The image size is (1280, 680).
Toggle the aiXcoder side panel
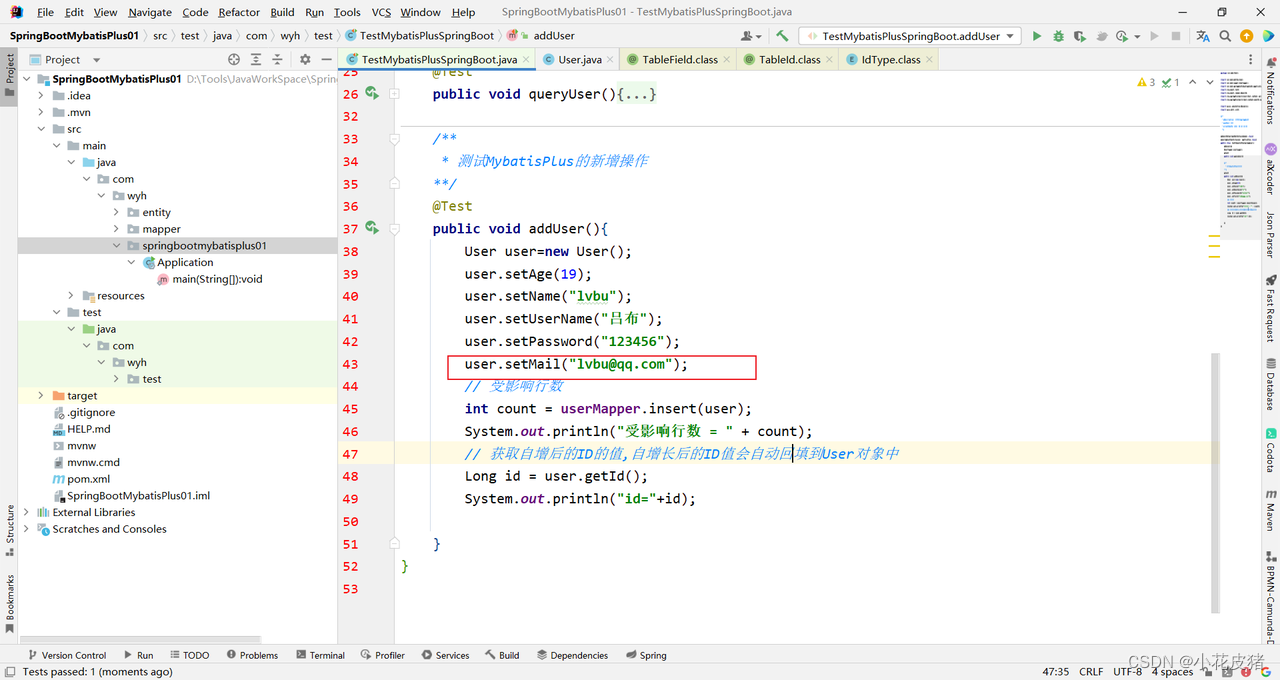pyautogui.click(x=1271, y=170)
